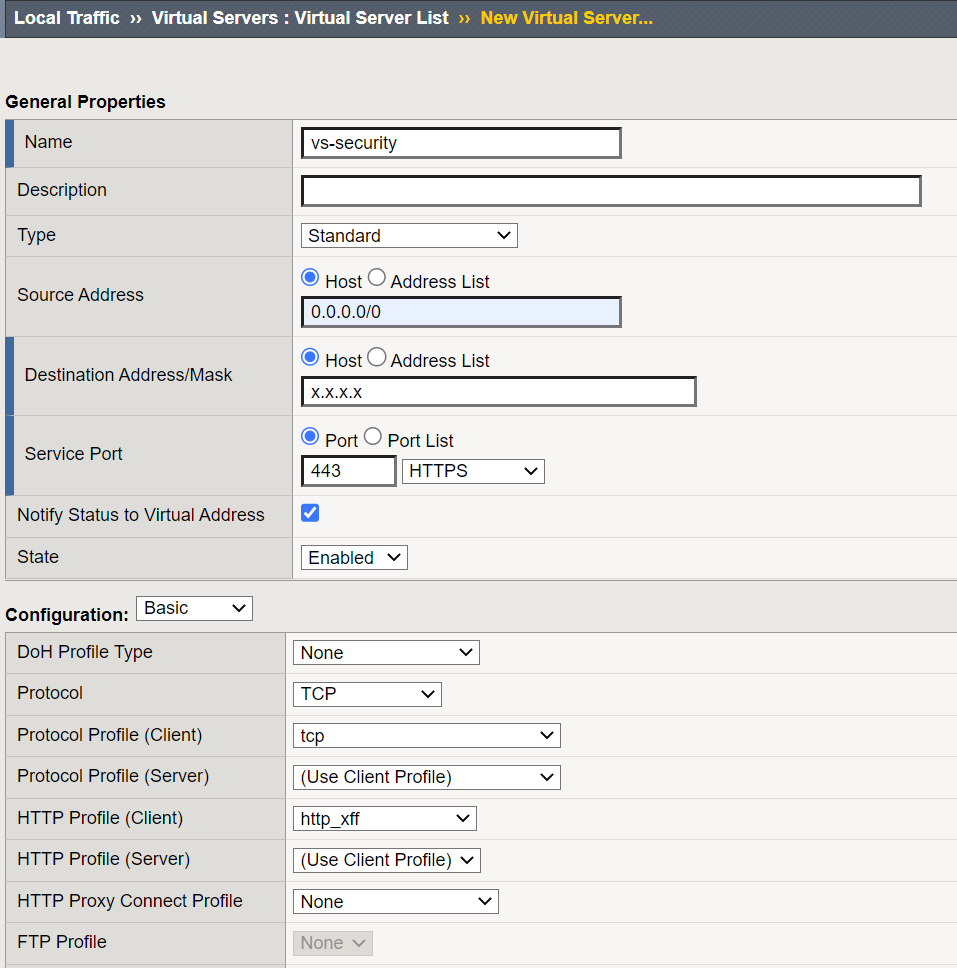The image size is (957, 968).
Task: Open the HTTP Proxy Connect Profile dropdown
Action: coord(396,902)
